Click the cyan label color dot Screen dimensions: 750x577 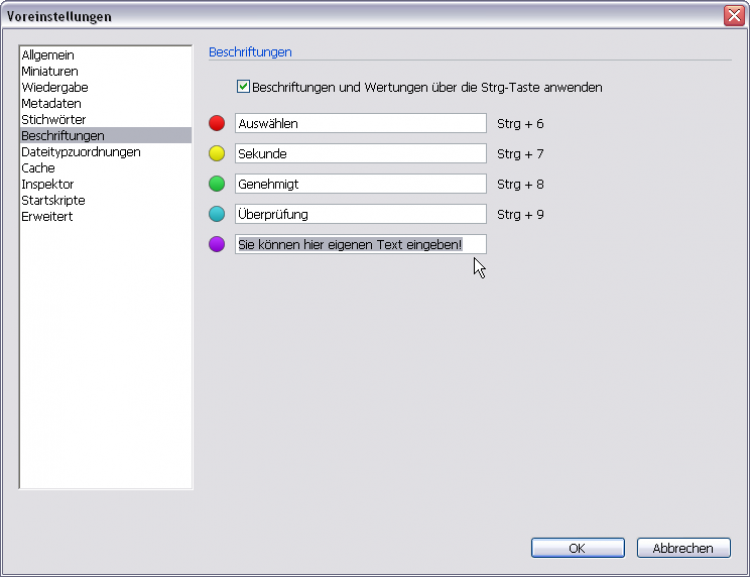click(217, 214)
